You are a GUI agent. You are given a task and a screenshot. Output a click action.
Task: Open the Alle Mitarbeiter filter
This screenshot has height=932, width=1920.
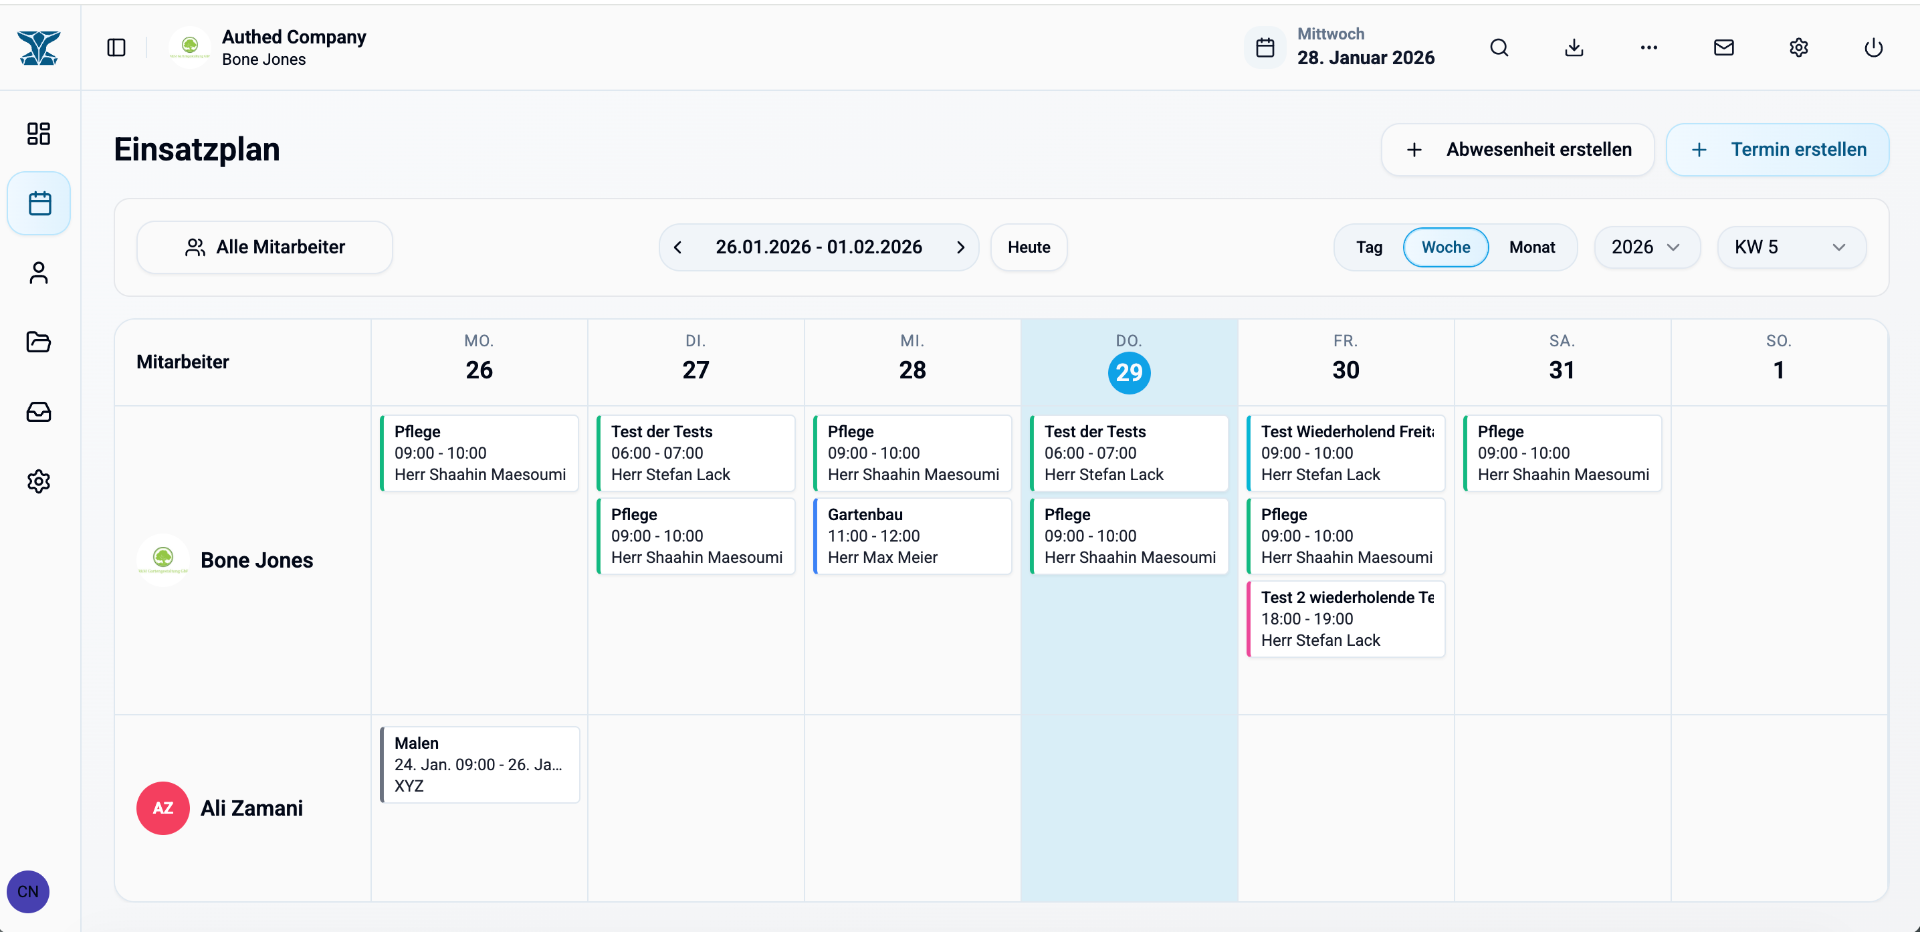265,247
